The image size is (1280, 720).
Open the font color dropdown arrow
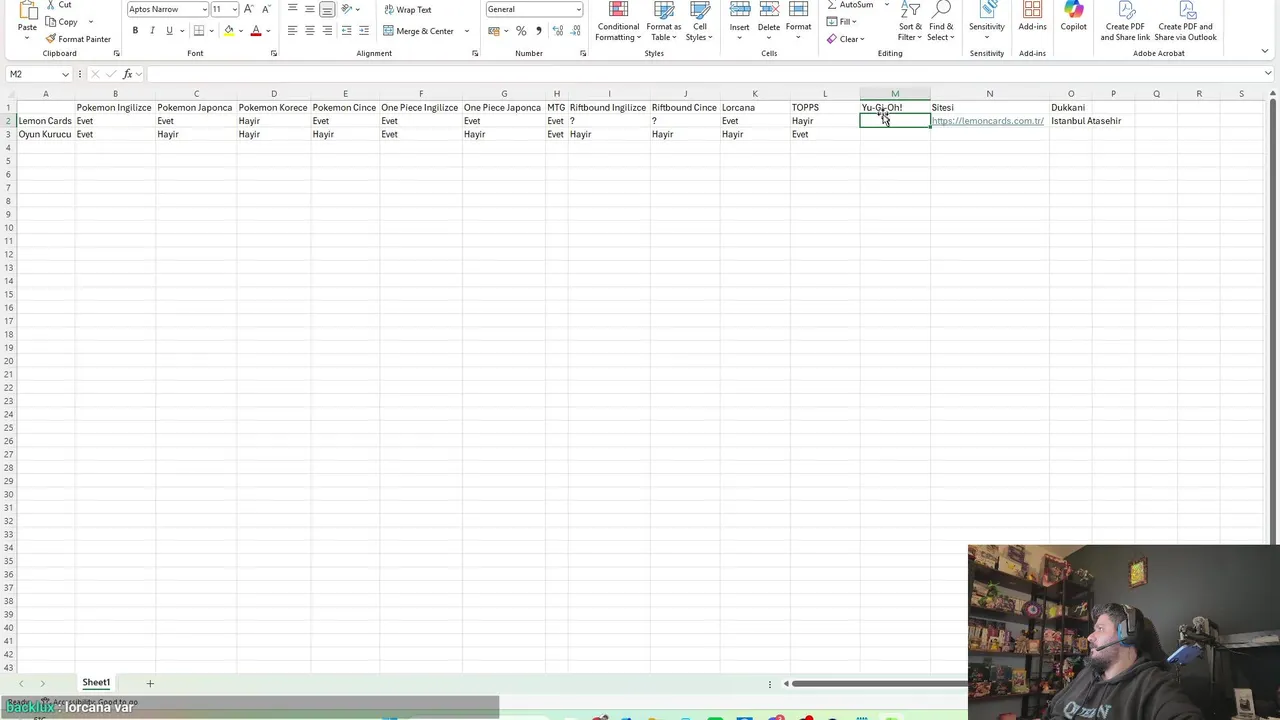(x=268, y=31)
